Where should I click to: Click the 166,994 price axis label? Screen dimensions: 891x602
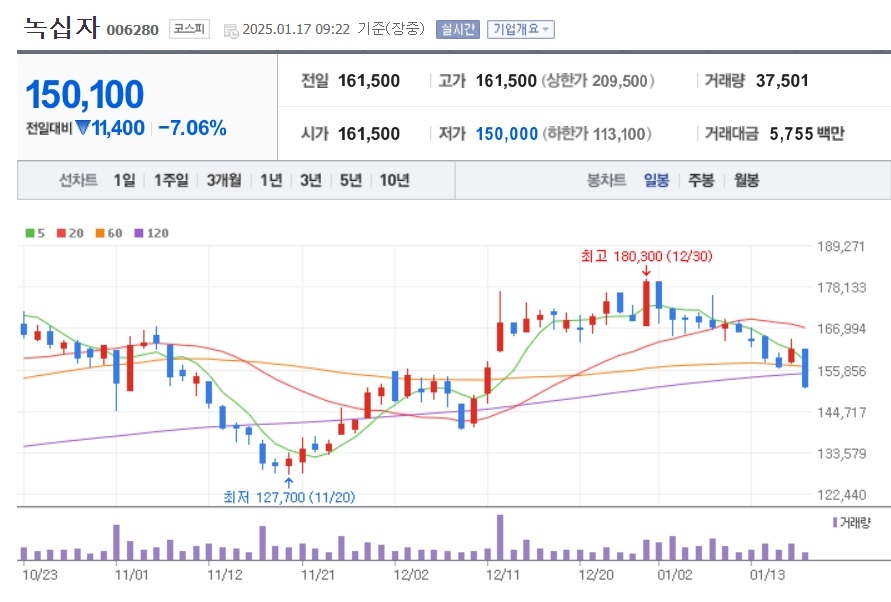pyautogui.click(x=842, y=329)
